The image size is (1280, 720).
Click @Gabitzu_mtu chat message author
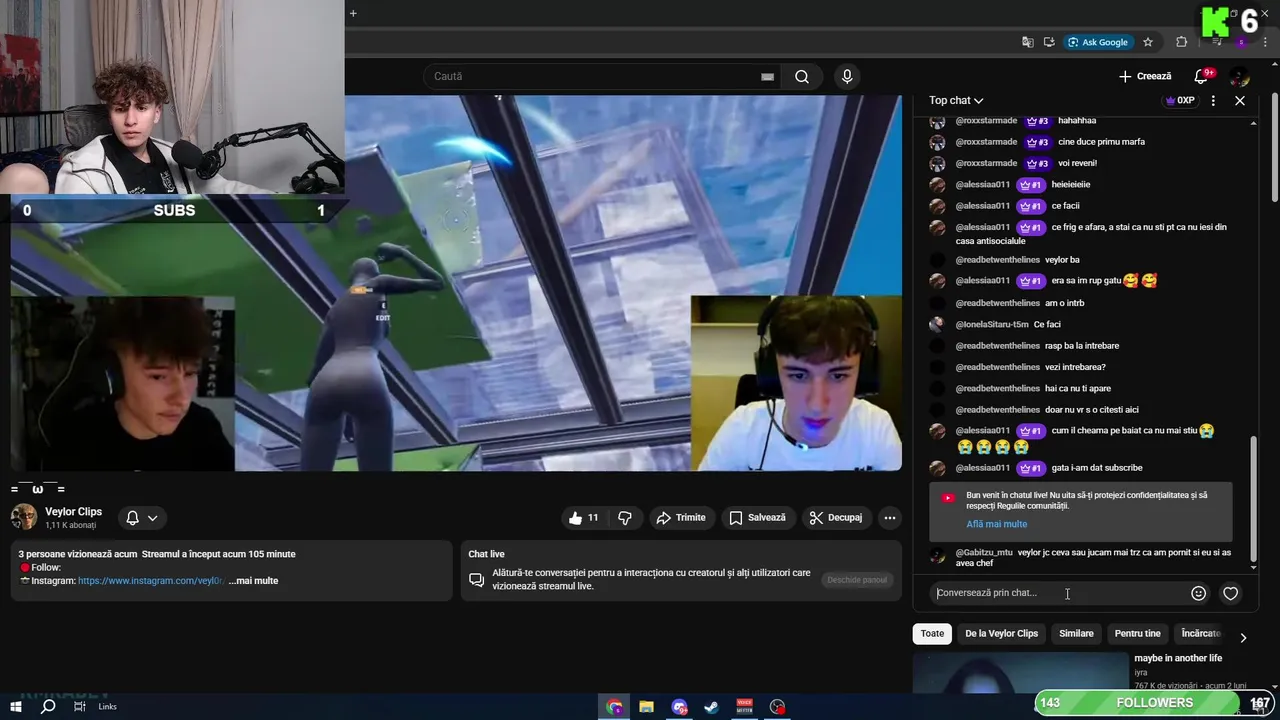[x=984, y=552]
